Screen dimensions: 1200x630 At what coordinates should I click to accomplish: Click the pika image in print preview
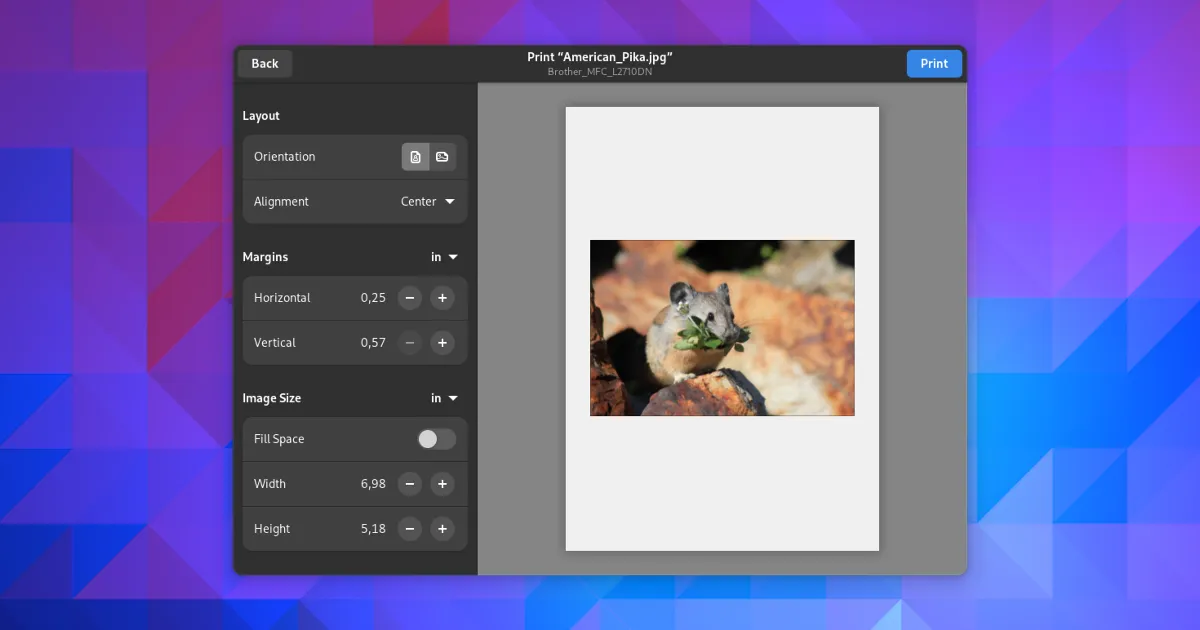click(x=722, y=328)
